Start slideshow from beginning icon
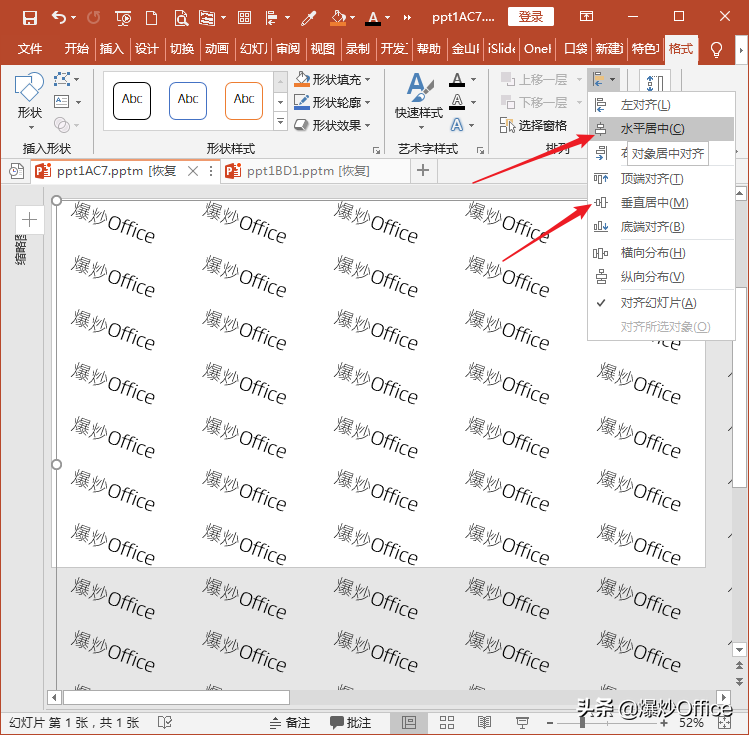Screen dimensions: 749x735 point(123,19)
